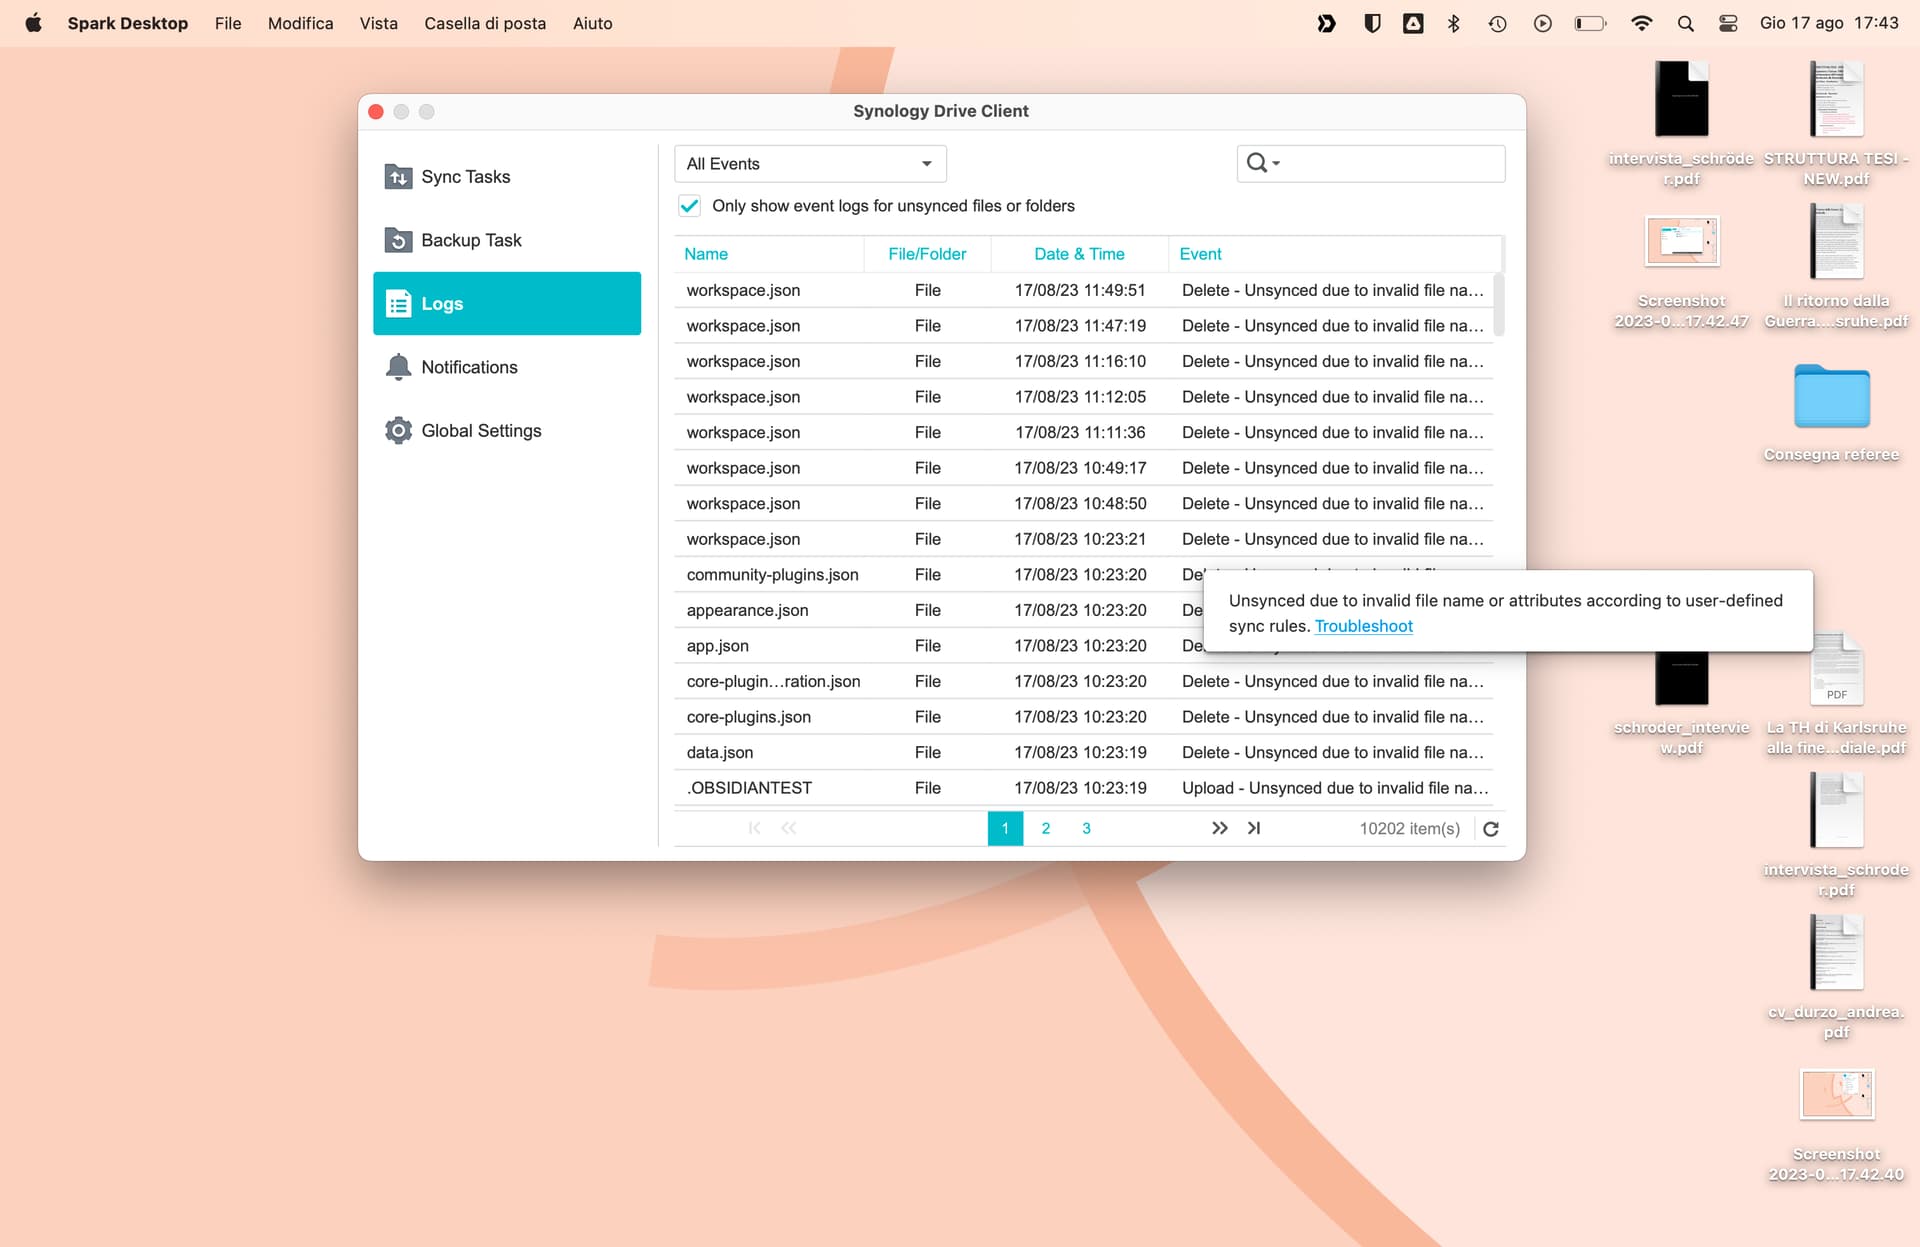Open the Apple menu
Screen dimensions: 1920x1247
[x=33, y=23]
